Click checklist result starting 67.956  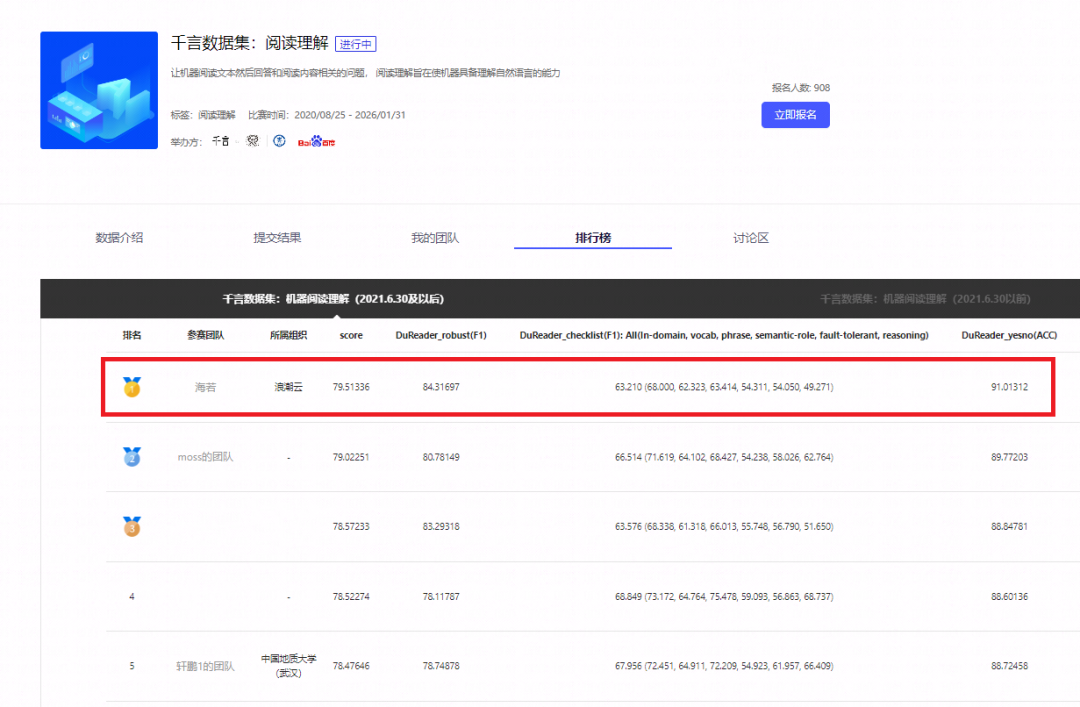724,666
